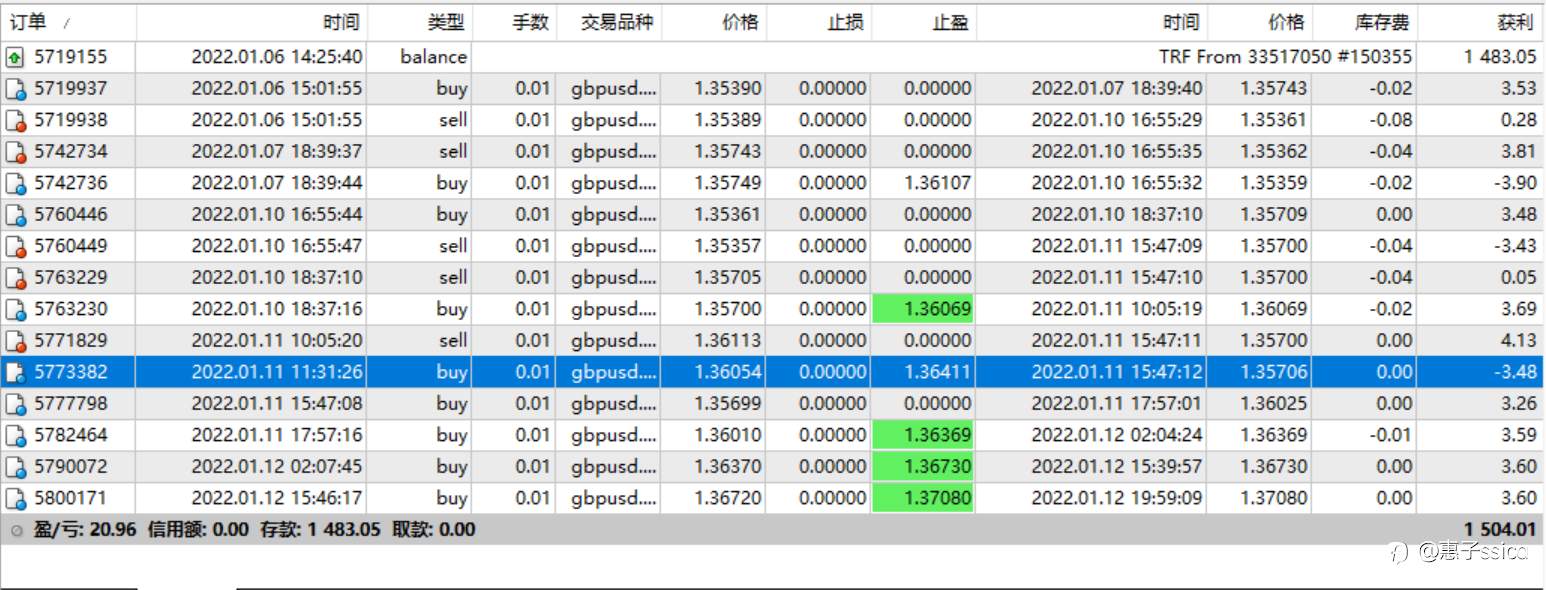Click the sell order icon beside 5771829

coord(15,341)
